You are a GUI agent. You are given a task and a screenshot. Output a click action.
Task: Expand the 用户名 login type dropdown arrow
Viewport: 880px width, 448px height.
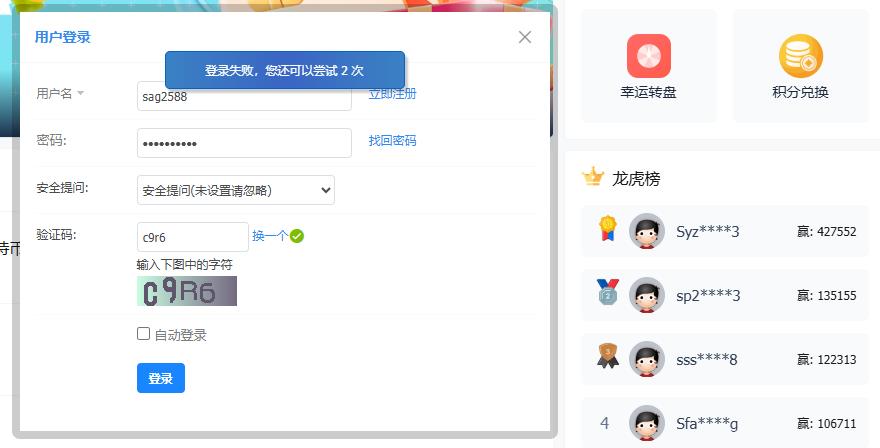point(81,94)
